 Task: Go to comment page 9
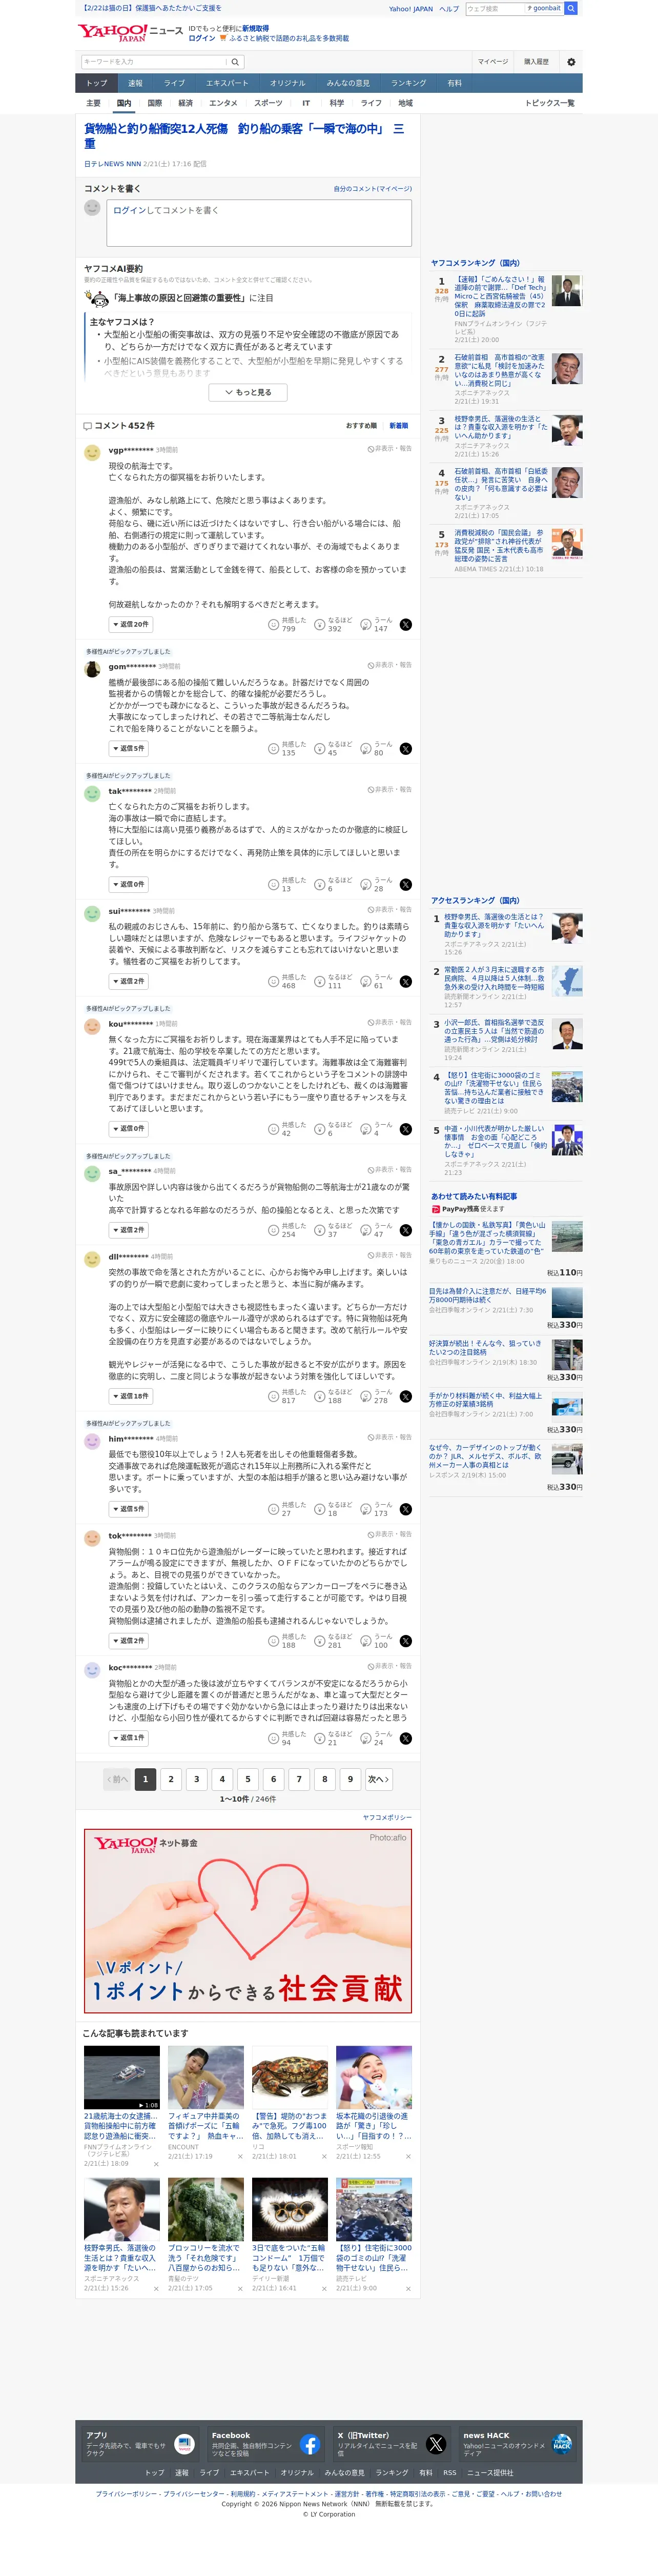350,1779
